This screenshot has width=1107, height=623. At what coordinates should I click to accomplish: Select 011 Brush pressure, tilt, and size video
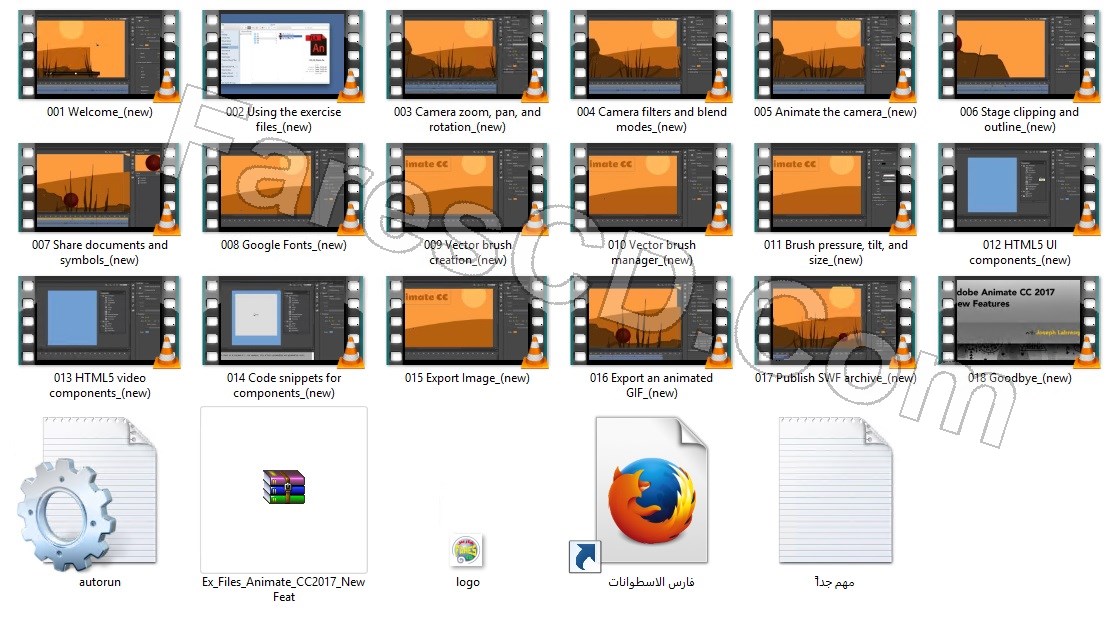pos(835,189)
